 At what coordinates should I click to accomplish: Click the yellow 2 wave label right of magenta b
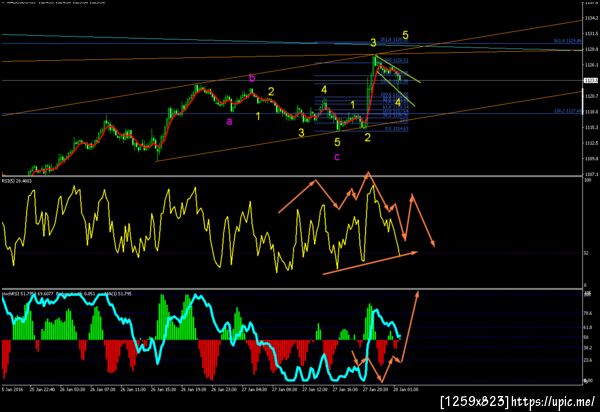(271, 92)
